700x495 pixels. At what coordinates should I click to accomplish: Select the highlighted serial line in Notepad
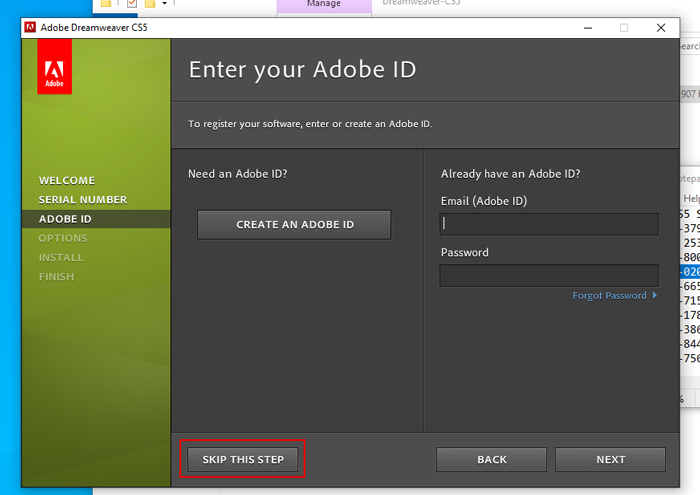(x=690, y=271)
